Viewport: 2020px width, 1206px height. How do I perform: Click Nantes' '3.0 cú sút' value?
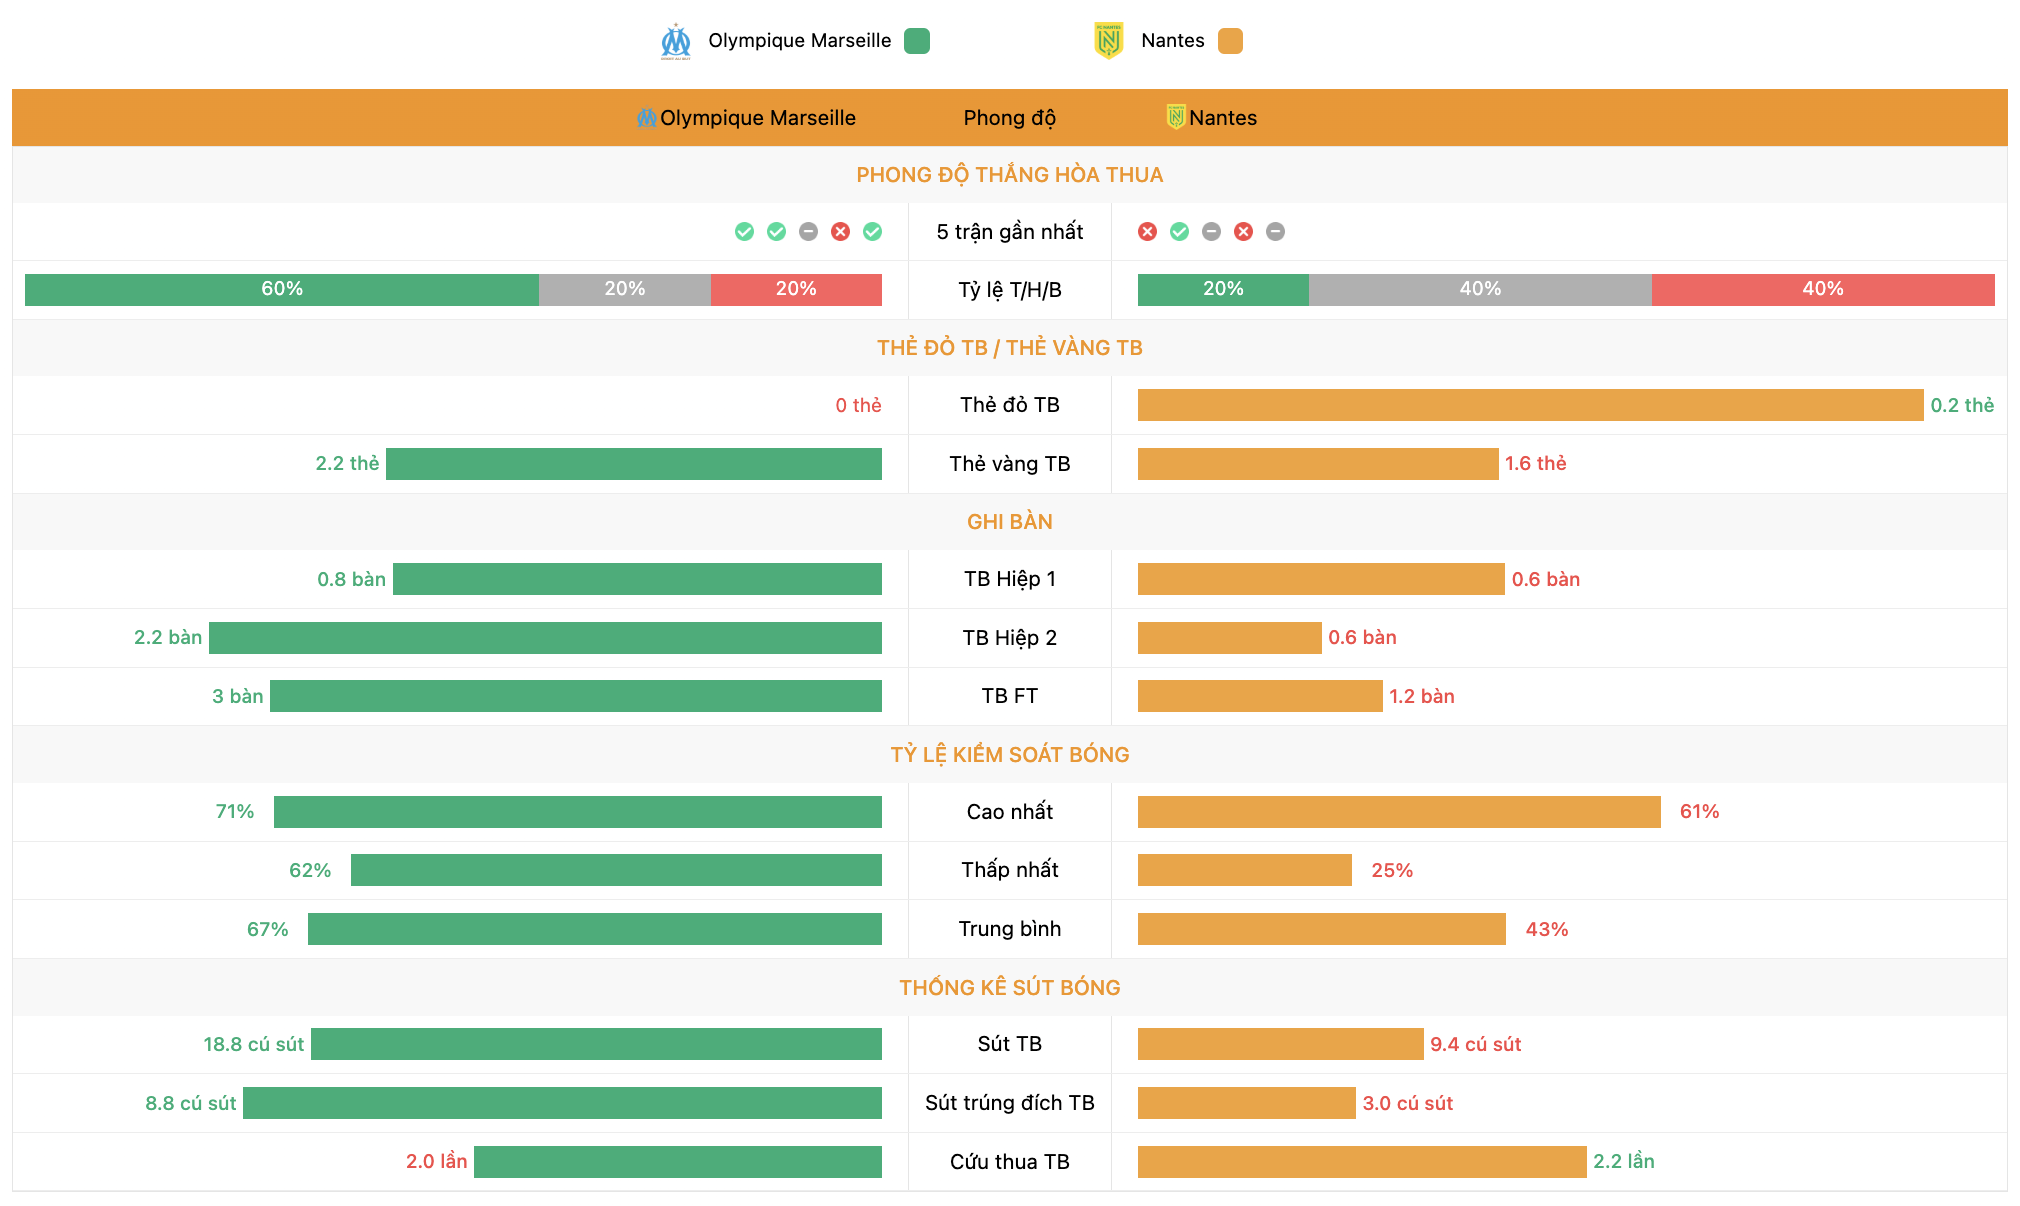[x=1407, y=1103]
